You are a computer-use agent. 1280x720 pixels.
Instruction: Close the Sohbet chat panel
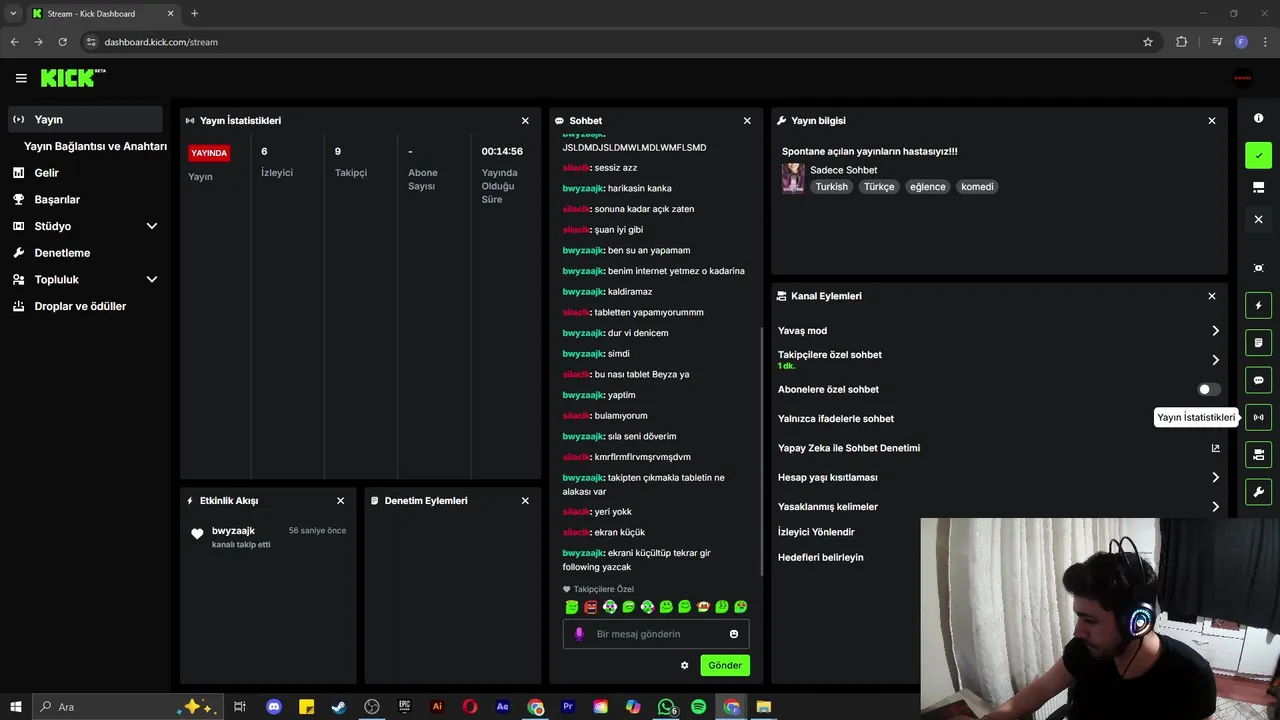(x=747, y=120)
